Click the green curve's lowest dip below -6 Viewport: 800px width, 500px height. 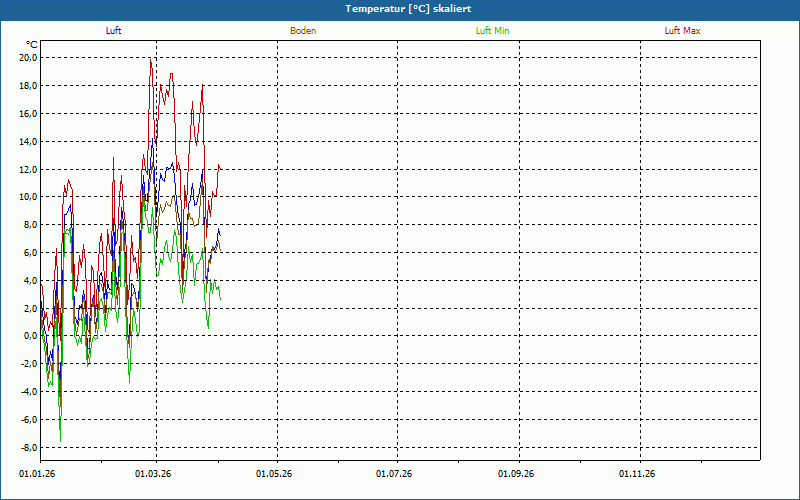click(60, 440)
